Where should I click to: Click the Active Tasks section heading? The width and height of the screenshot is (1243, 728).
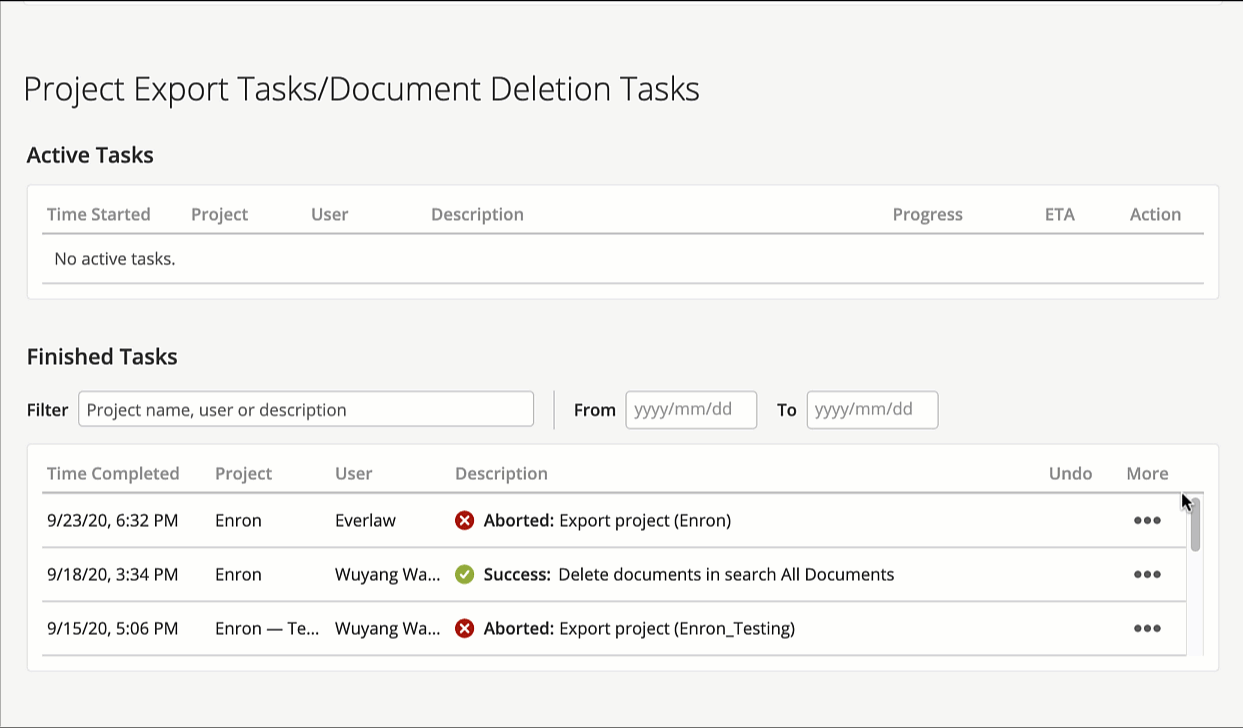tap(90, 155)
